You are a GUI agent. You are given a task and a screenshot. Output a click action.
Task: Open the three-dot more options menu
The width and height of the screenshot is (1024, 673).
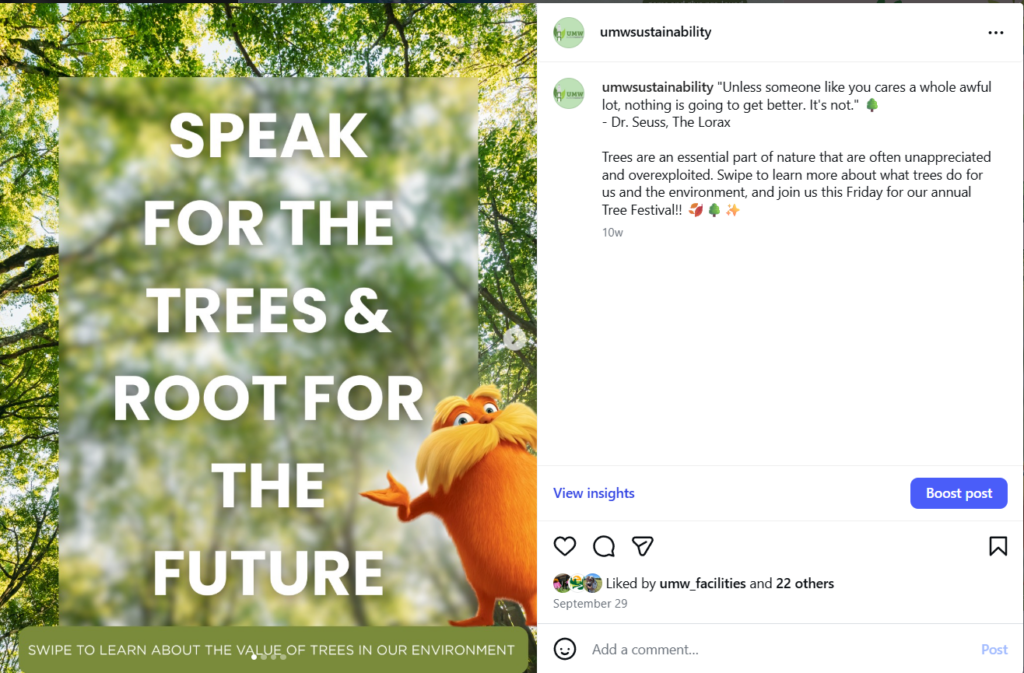pyautogui.click(x=995, y=32)
